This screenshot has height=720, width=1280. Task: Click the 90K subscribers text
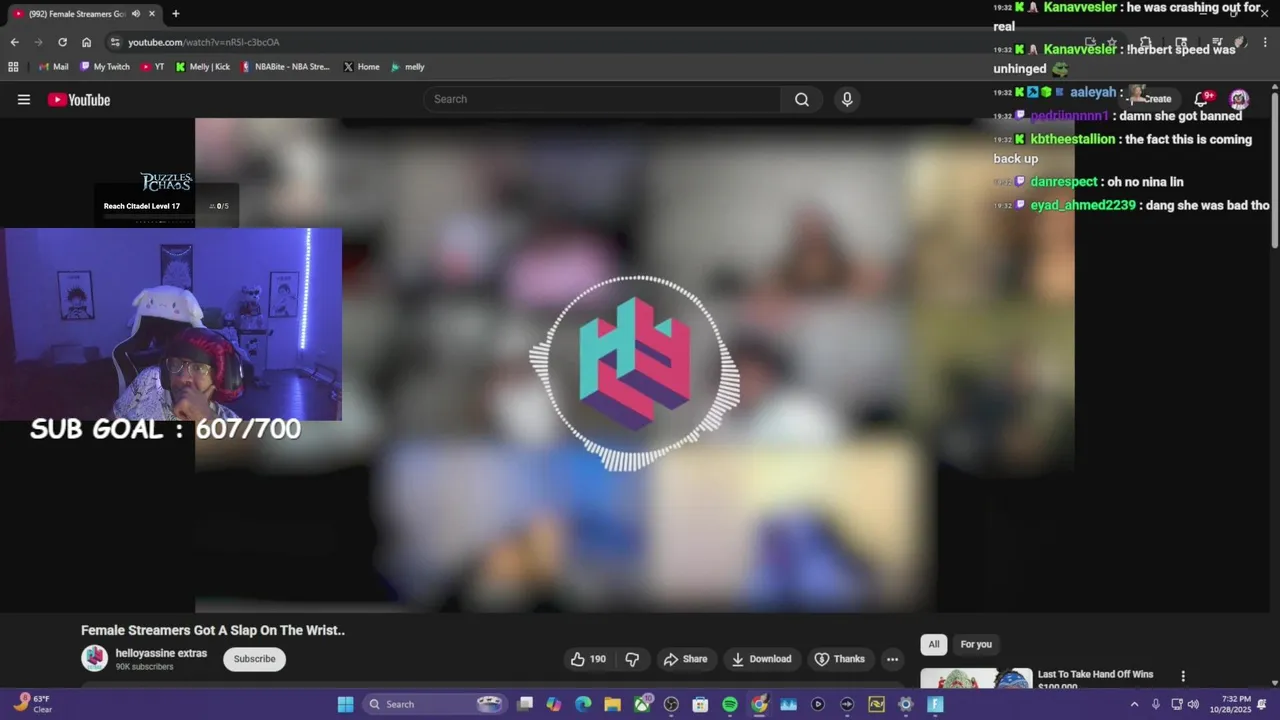[x=144, y=667]
